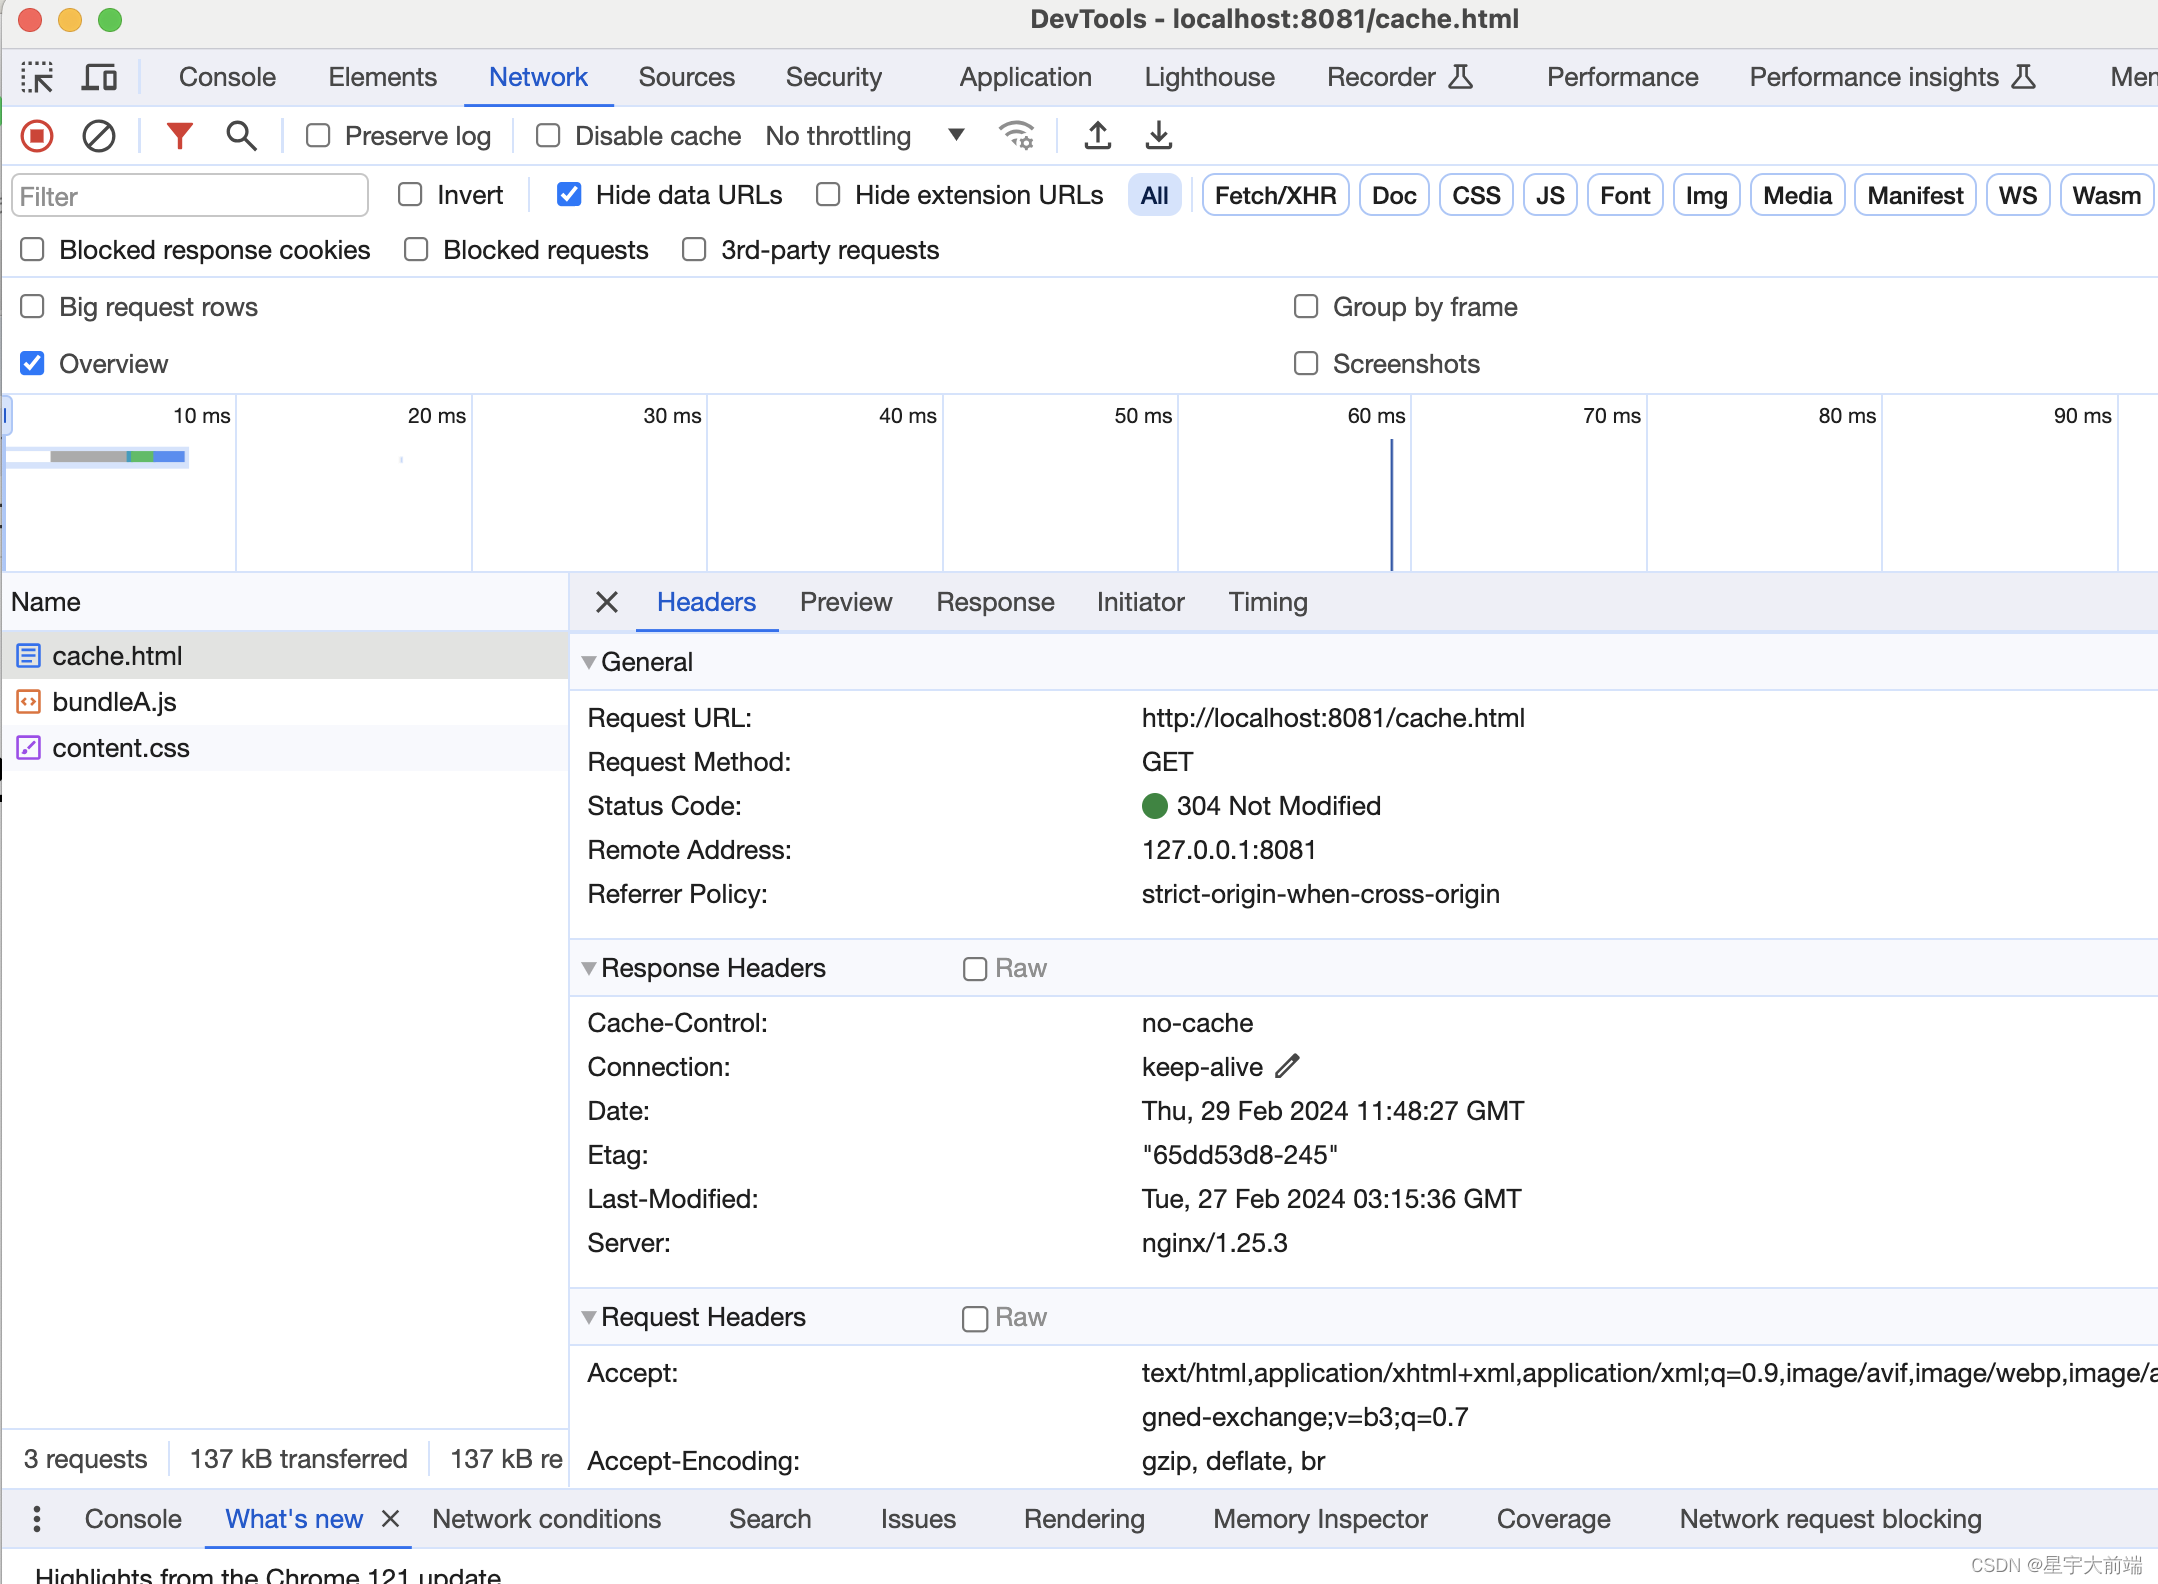Collapse the Response Headers section

(x=589, y=968)
